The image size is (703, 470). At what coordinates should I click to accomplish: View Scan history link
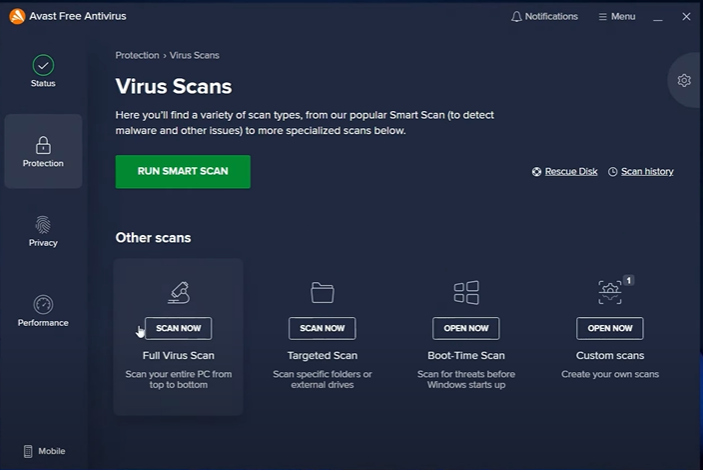[647, 171]
